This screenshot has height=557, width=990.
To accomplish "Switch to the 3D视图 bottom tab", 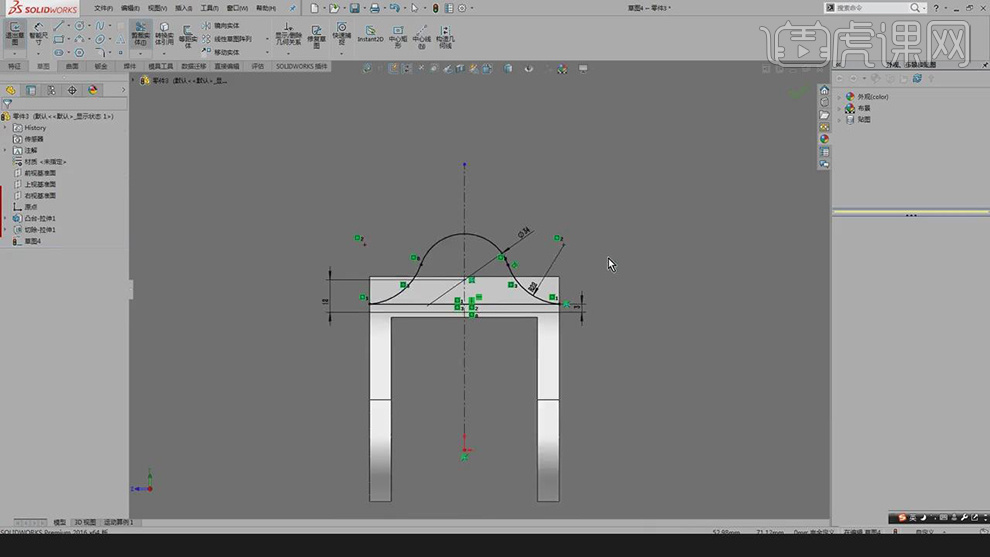I will point(85,522).
